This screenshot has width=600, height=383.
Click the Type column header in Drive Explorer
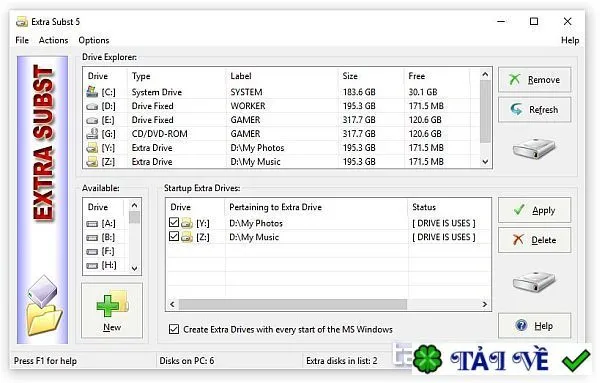[x=176, y=76]
